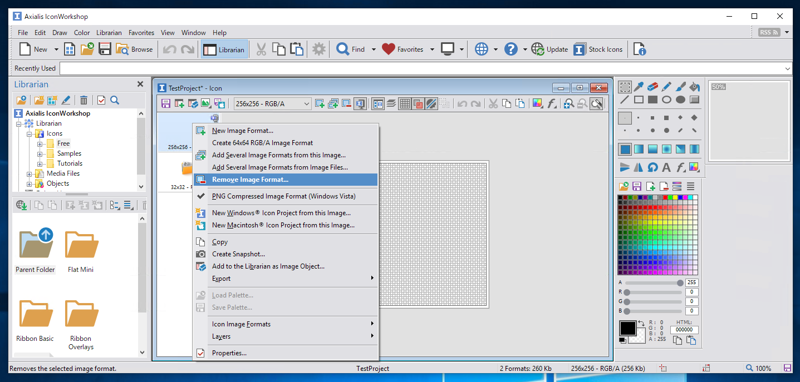Expand the Tutorials folder node
The image size is (800, 382).
point(39,164)
